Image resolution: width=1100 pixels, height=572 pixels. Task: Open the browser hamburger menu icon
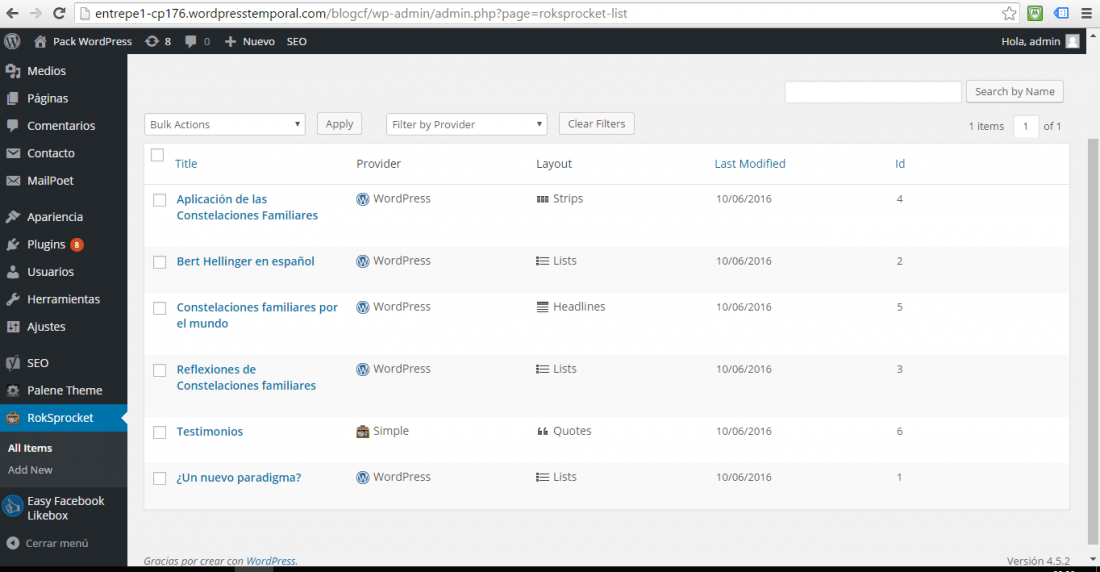tap(1087, 13)
